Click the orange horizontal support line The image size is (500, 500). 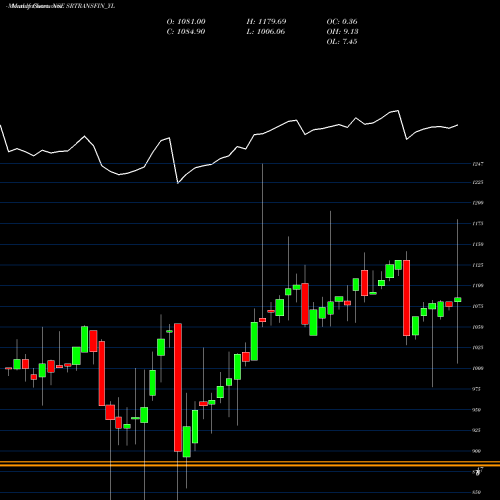[250, 464]
